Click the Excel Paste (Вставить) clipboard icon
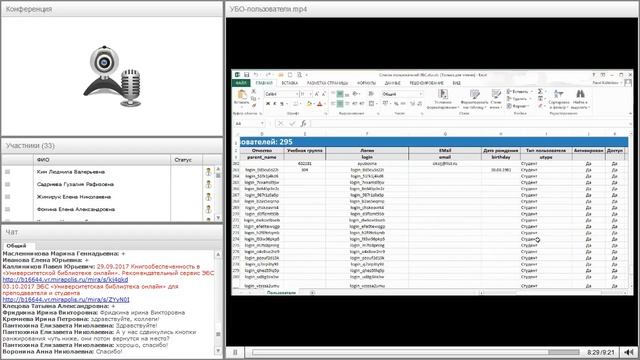 coord(242,95)
